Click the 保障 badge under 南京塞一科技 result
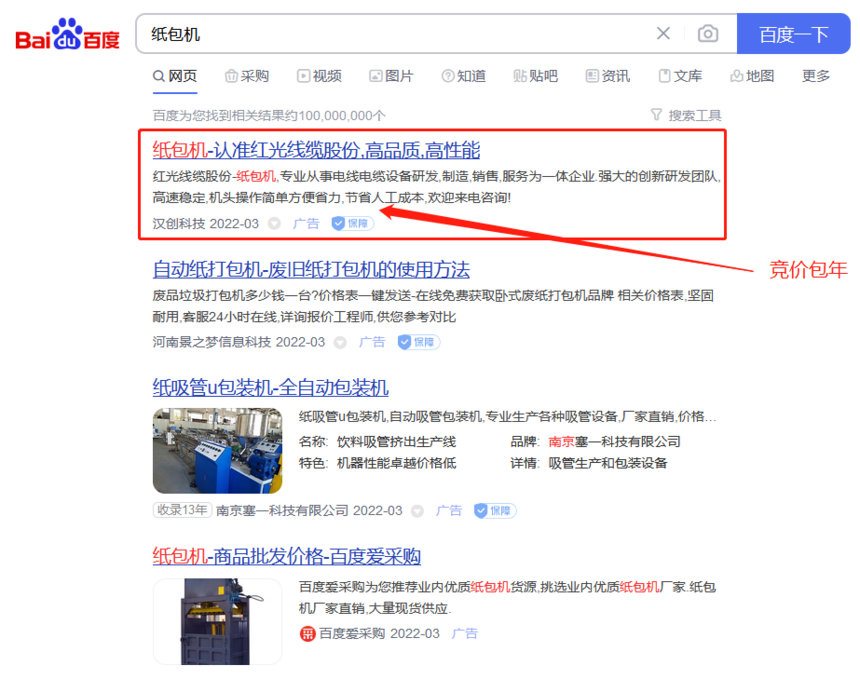The width and height of the screenshot is (860, 679). 495,511
